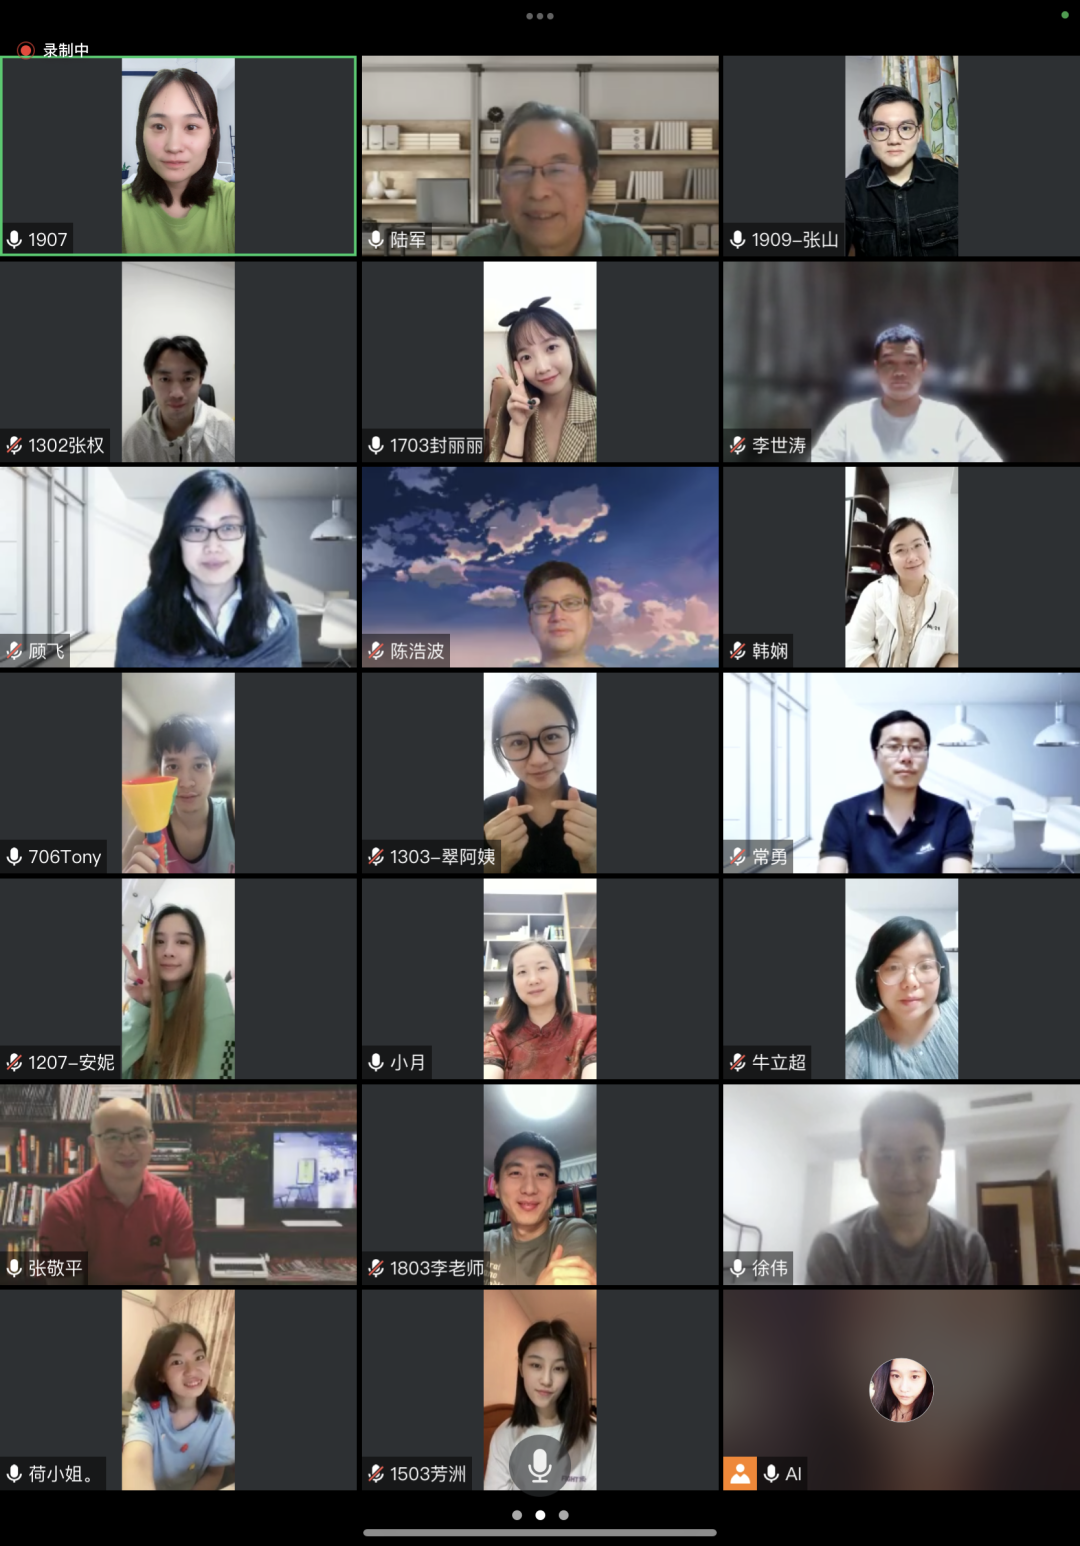Select the 张敬平 video tile

click(178, 1184)
